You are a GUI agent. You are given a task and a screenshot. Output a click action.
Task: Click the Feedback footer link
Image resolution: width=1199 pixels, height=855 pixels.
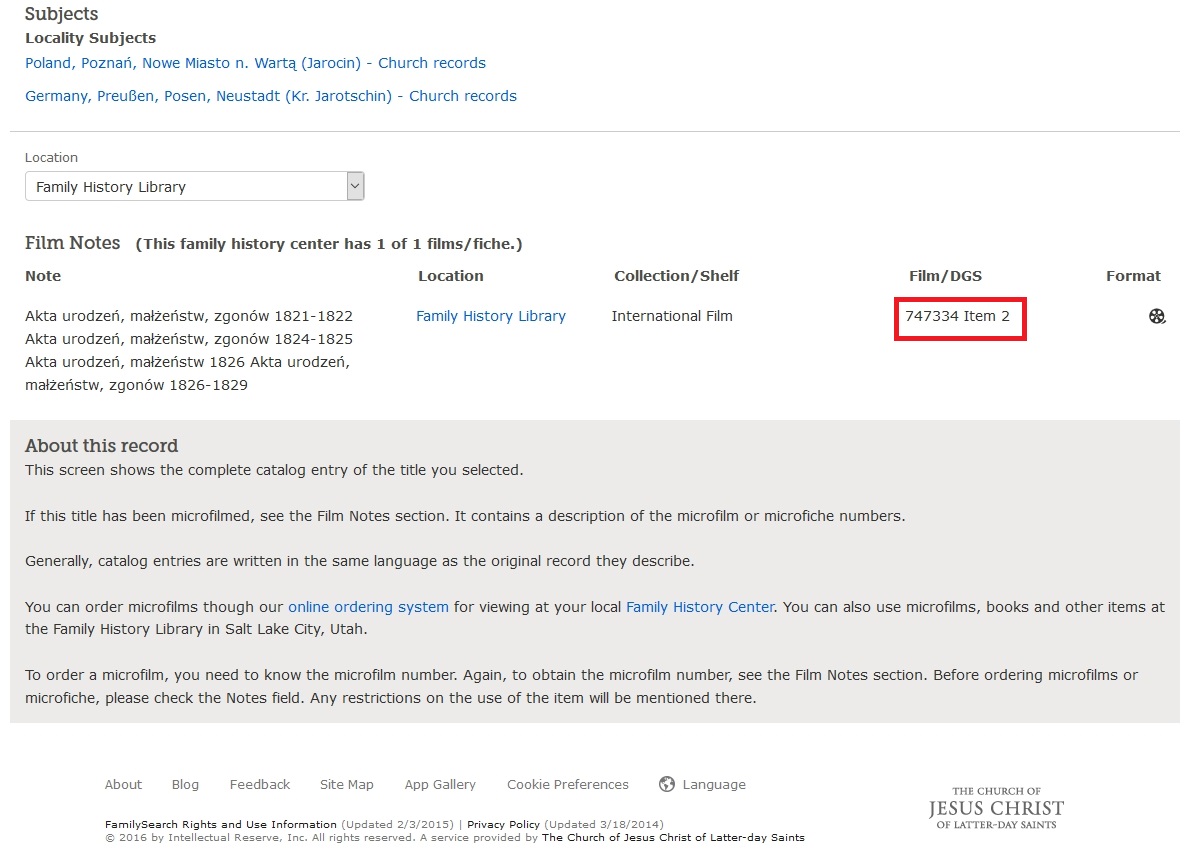[259, 785]
